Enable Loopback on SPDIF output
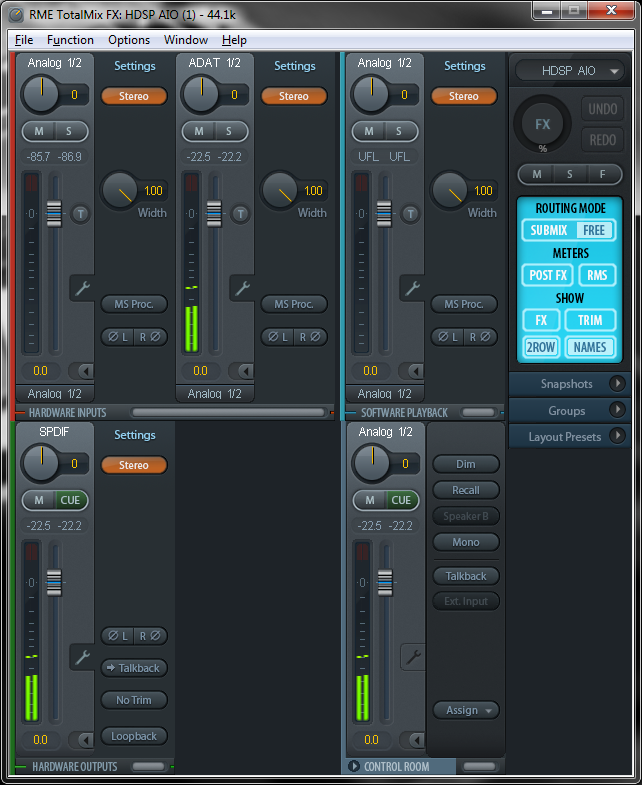This screenshot has width=642, height=785. coord(134,736)
